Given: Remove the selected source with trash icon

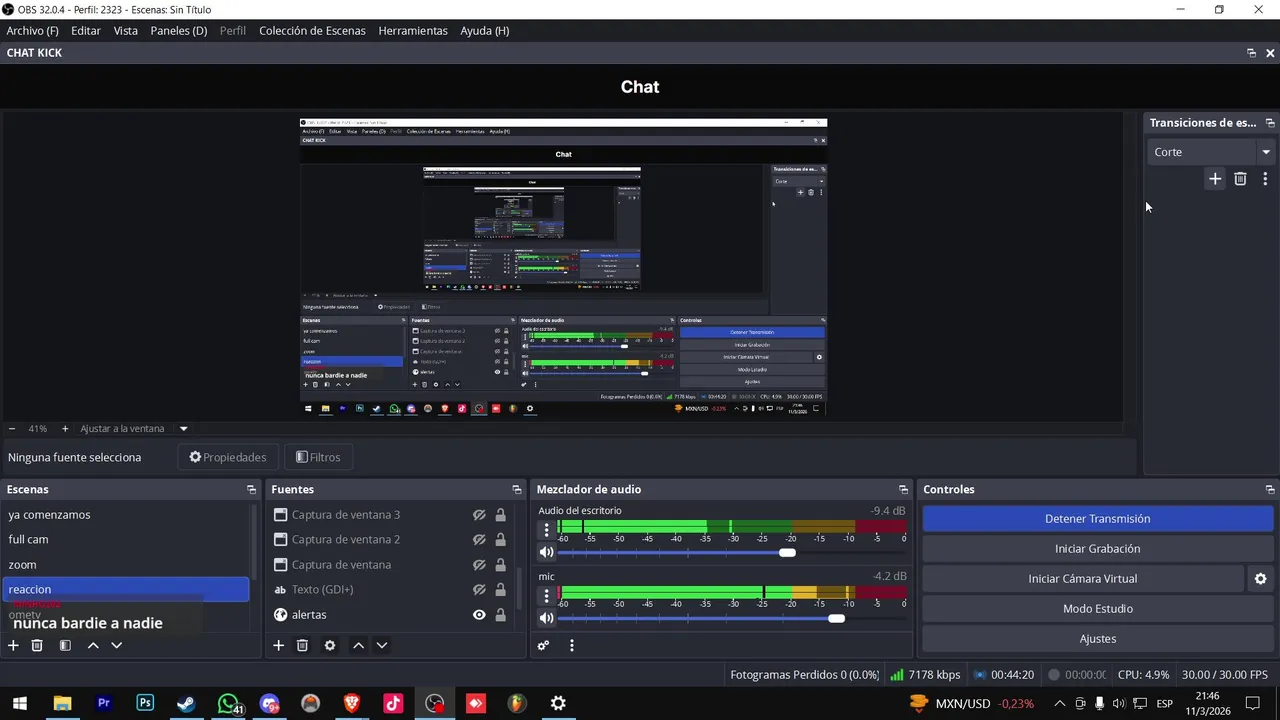Looking at the screenshot, I should point(302,646).
